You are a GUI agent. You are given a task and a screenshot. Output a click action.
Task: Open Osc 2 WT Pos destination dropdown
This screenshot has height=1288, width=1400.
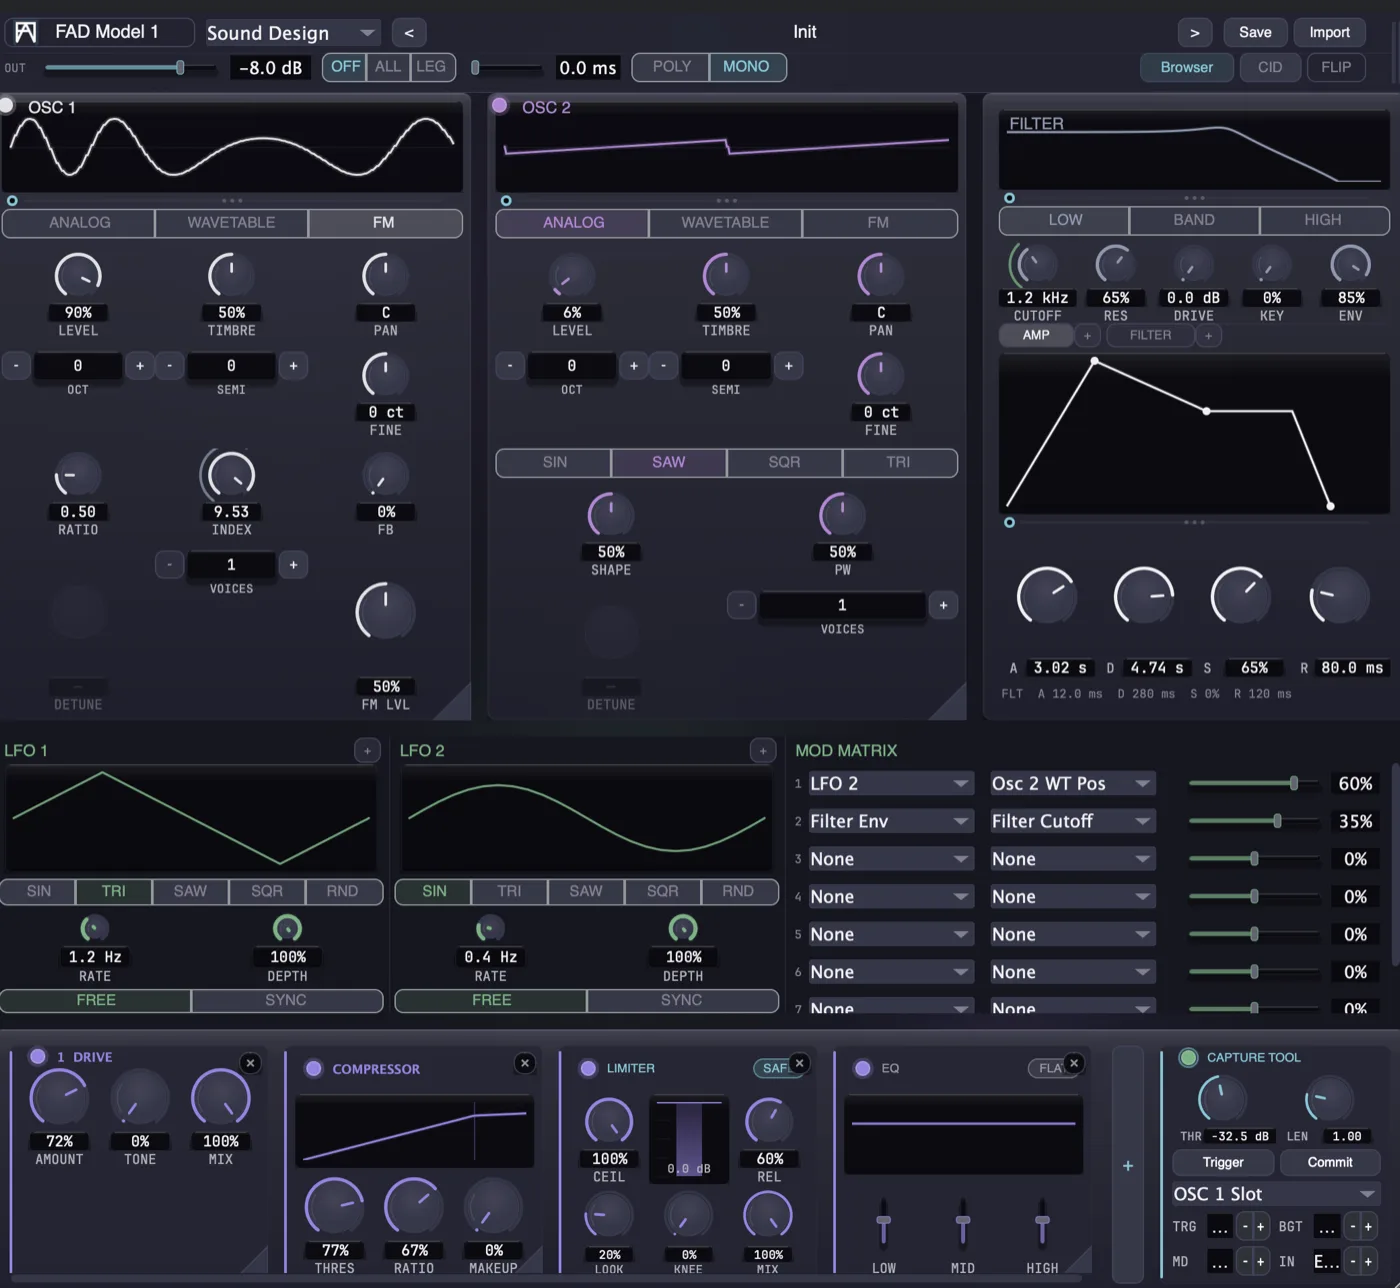[x=1072, y=783]
